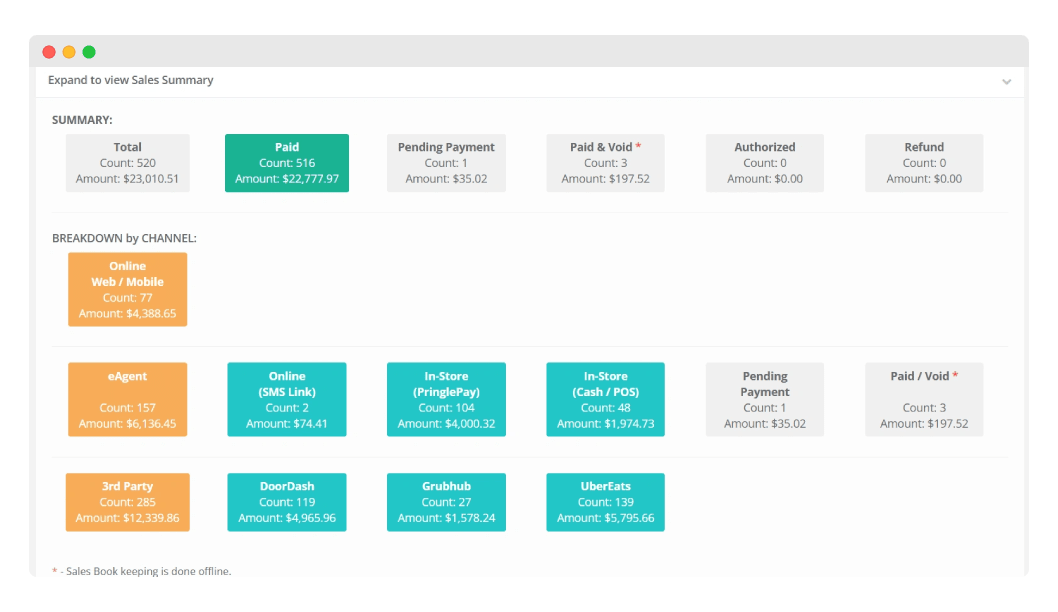Click the Refund summary tile

pyautogui.click(x=924, y=163)
